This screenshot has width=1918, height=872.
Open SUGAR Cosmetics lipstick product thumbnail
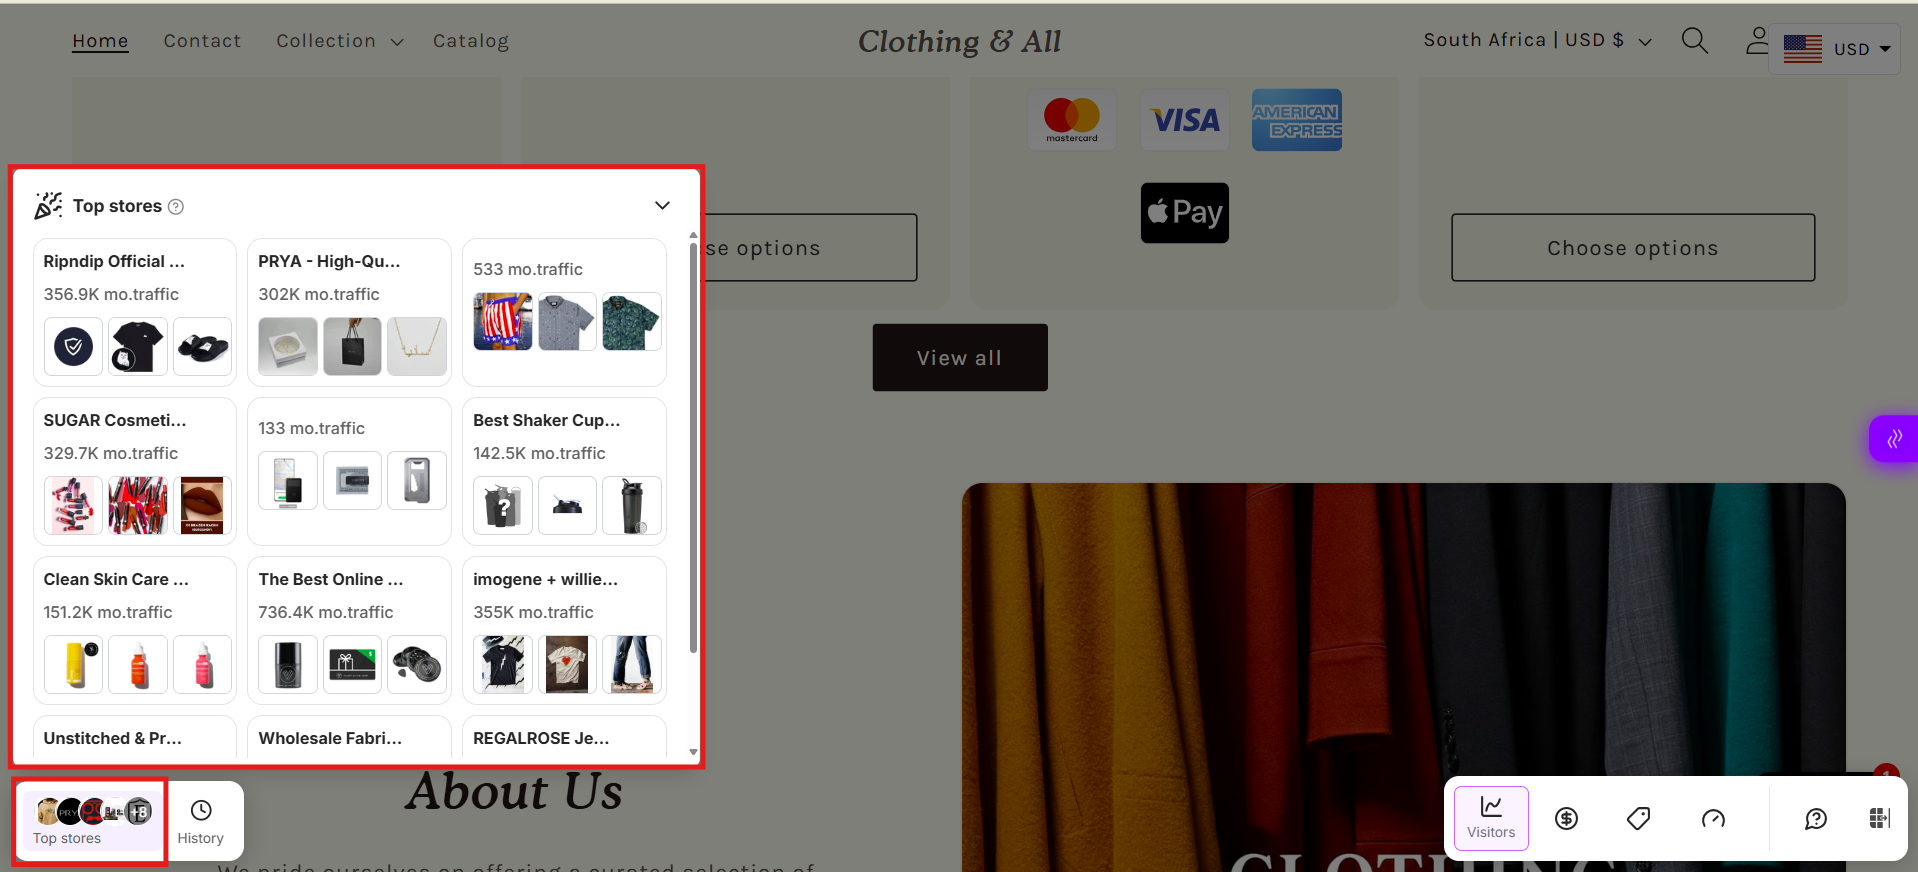(x=73, y=505)
